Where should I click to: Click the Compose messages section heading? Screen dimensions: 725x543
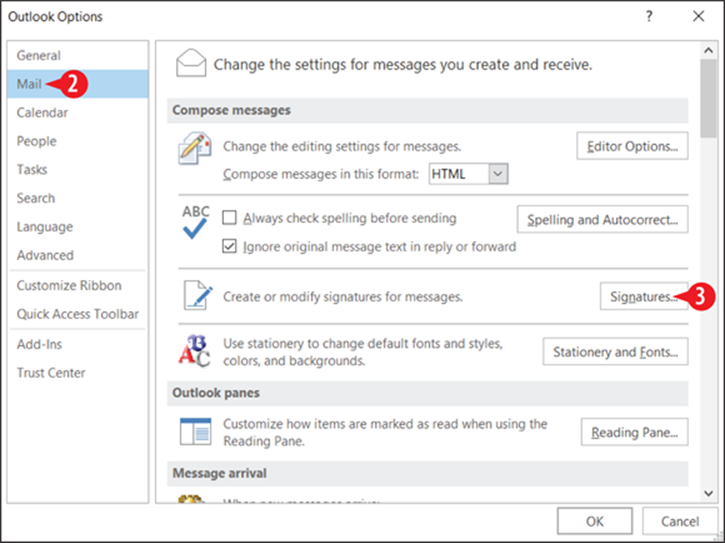[232, 110]
